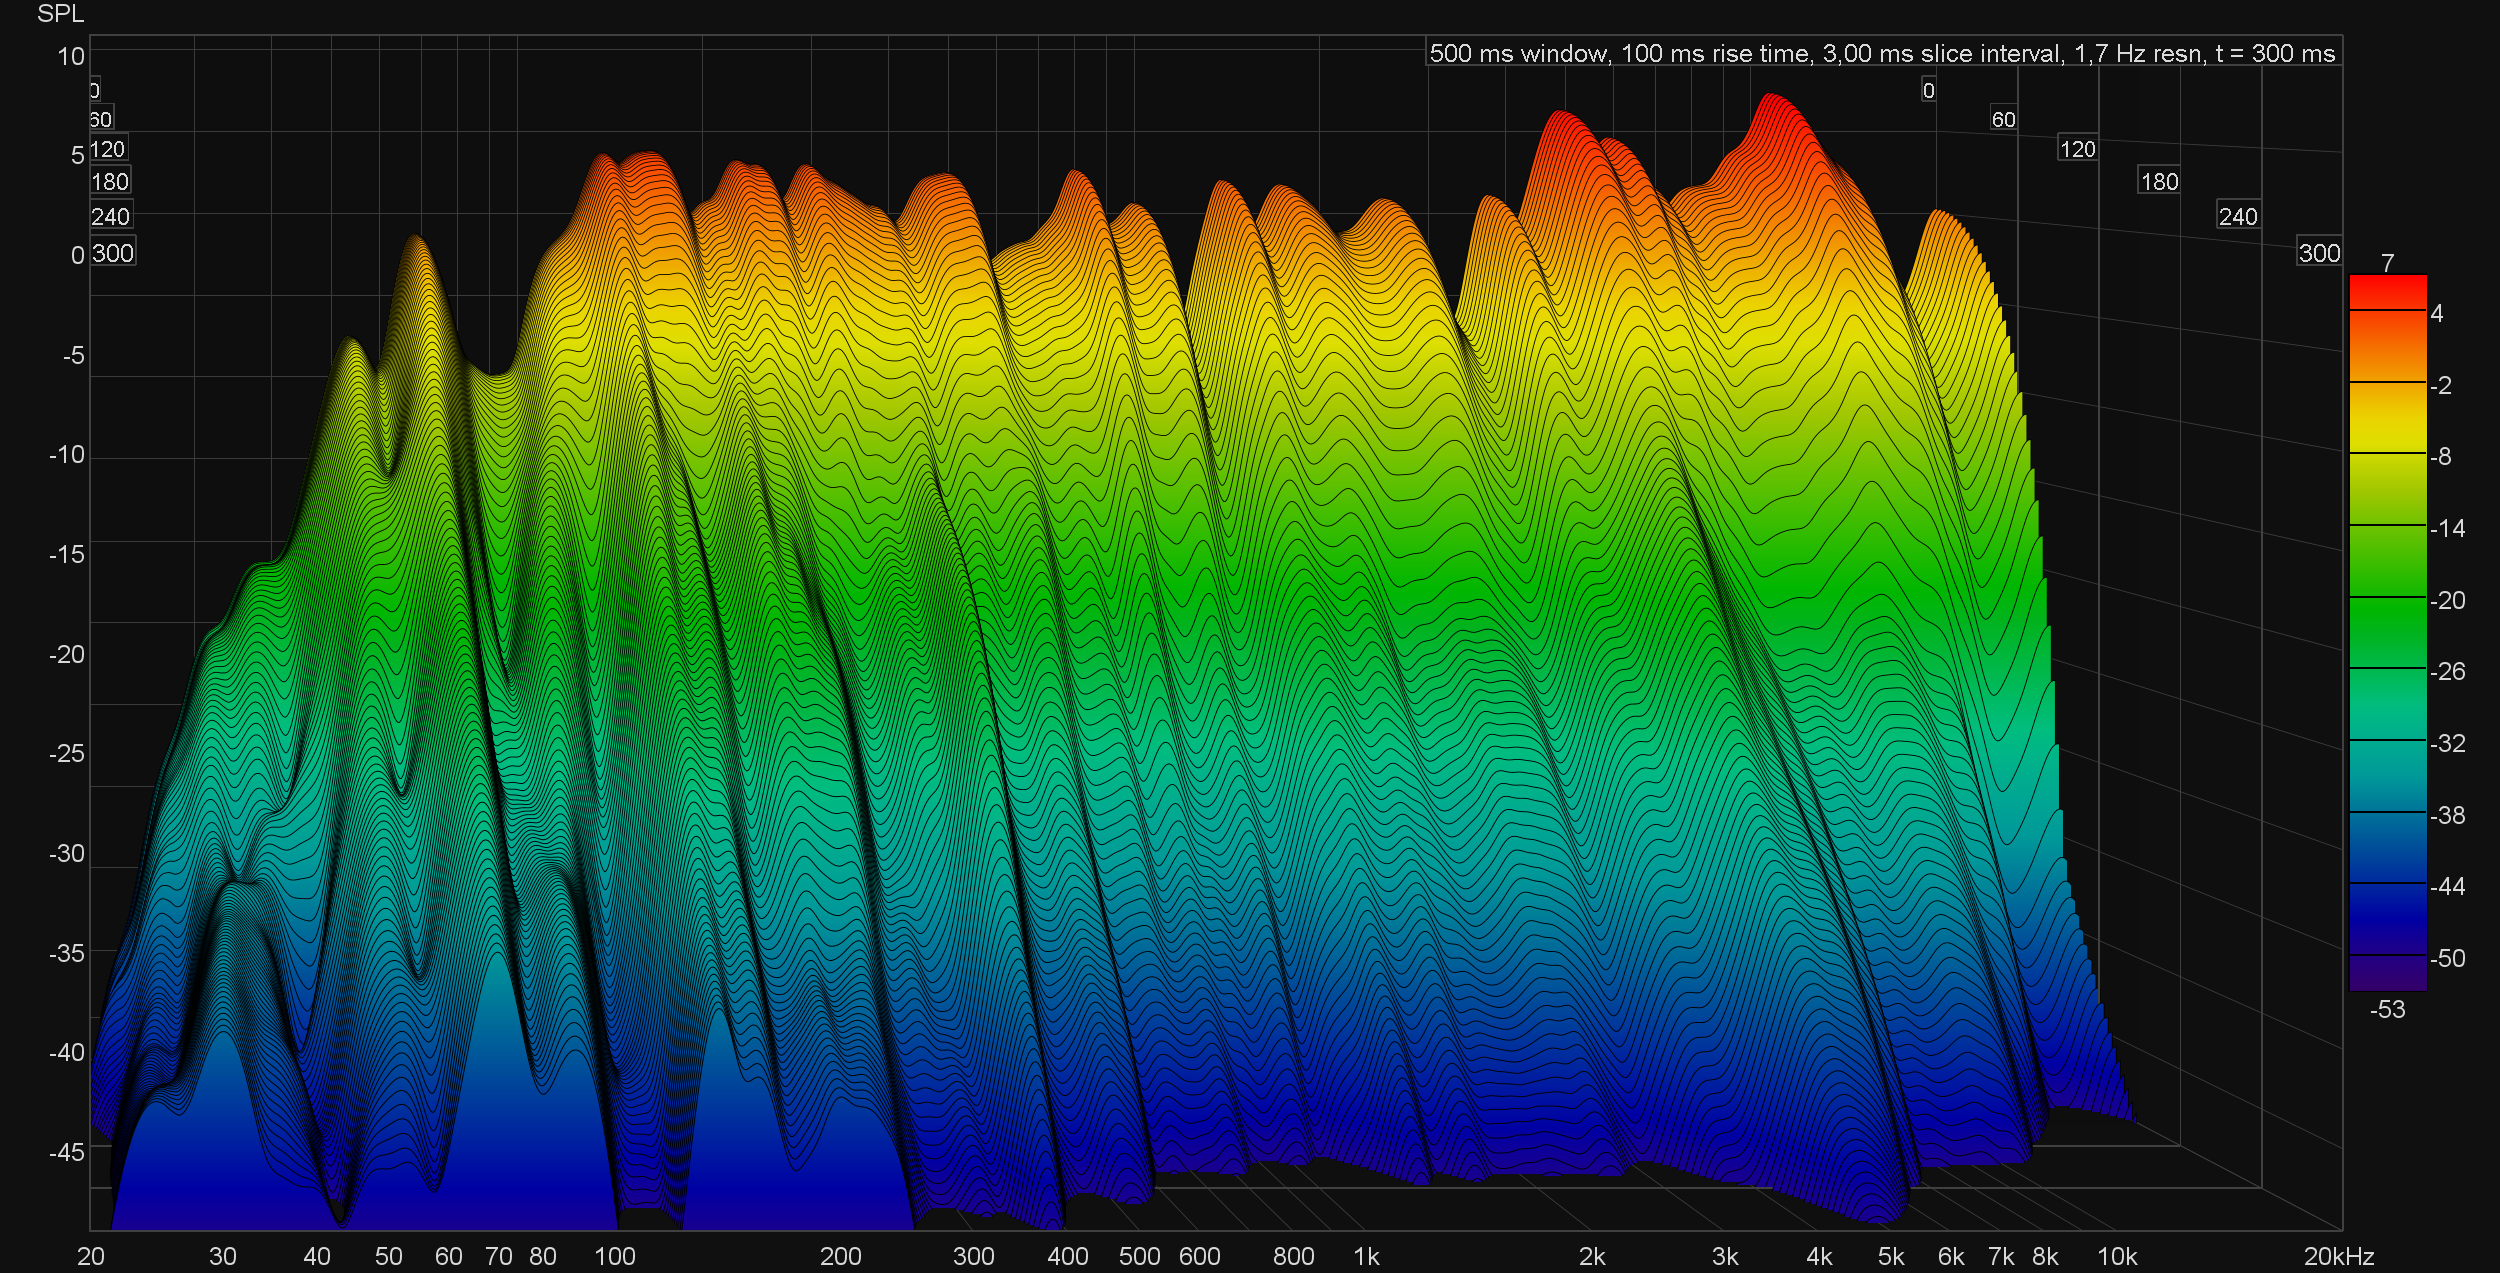Viewport: 2500px width, 1273px height.
Task: Click the 100 frequency axis label
Action: point(614,1256)
